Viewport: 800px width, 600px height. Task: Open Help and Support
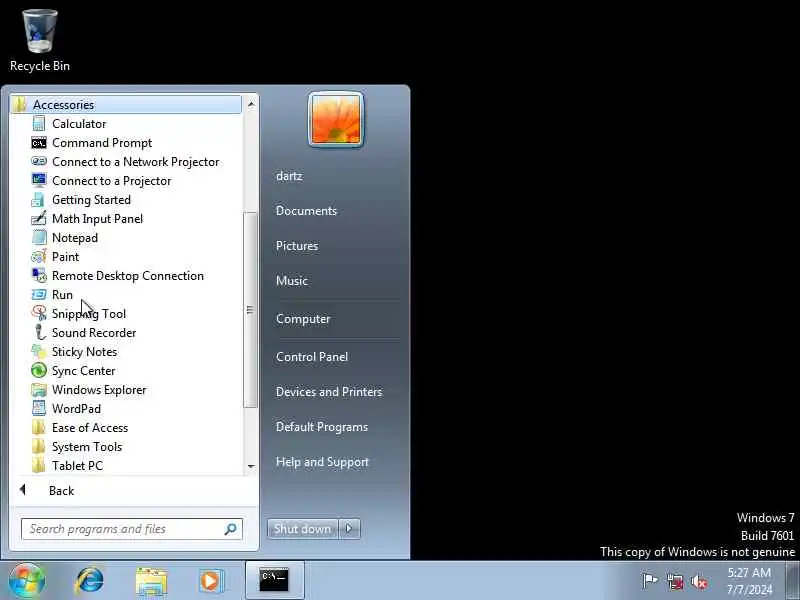tap(322, 462)
